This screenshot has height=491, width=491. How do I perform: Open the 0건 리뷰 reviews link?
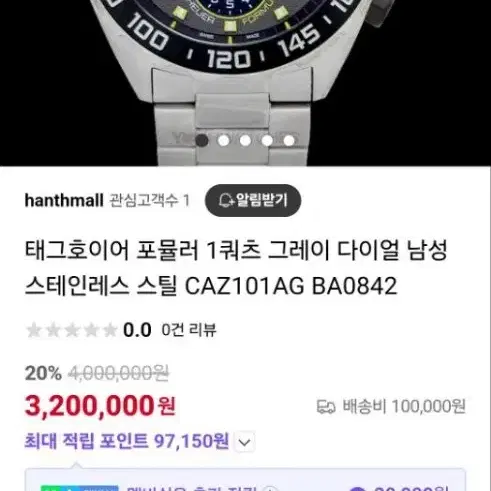189,330
